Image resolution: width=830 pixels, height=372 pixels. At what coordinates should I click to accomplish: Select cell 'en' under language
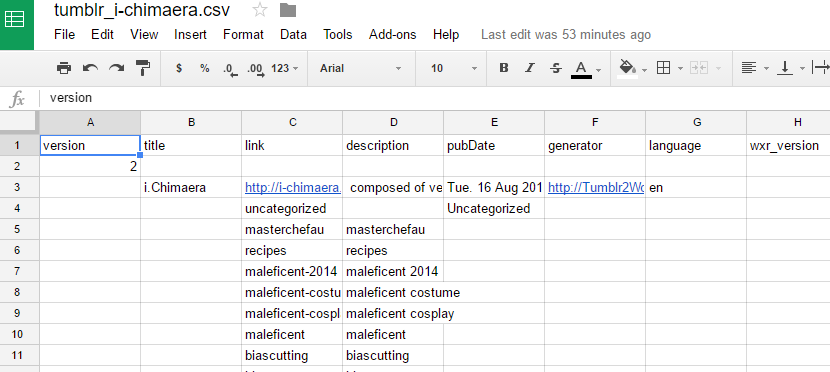tap(696, 187)
